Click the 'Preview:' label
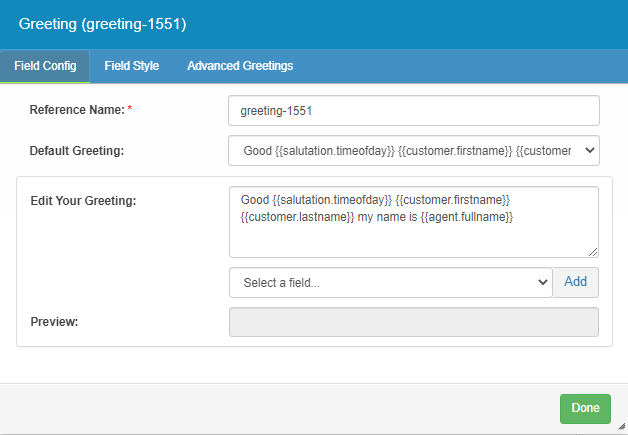This screenshot has width=628, height=435. point(54,322)
